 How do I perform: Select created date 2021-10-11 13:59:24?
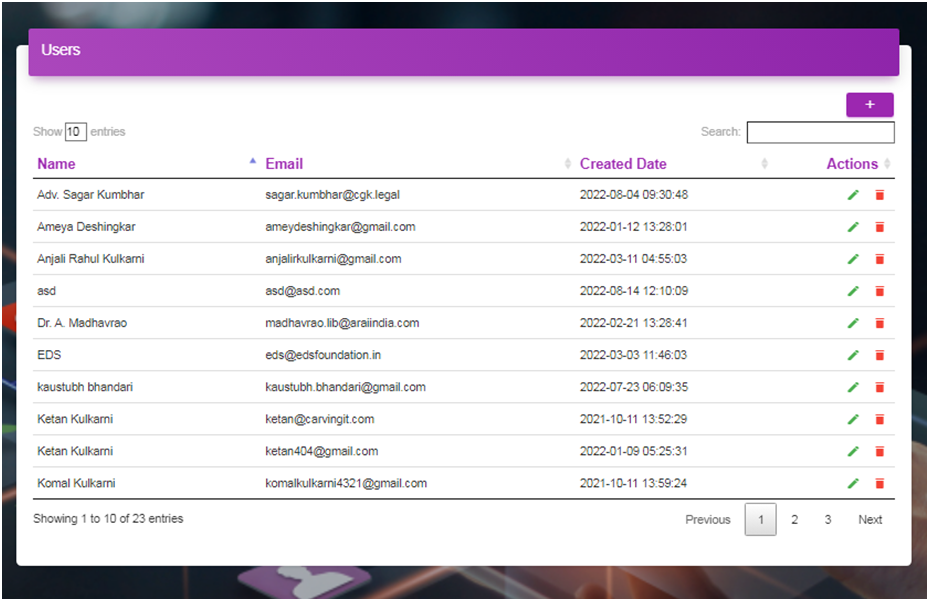coord(633,483)
